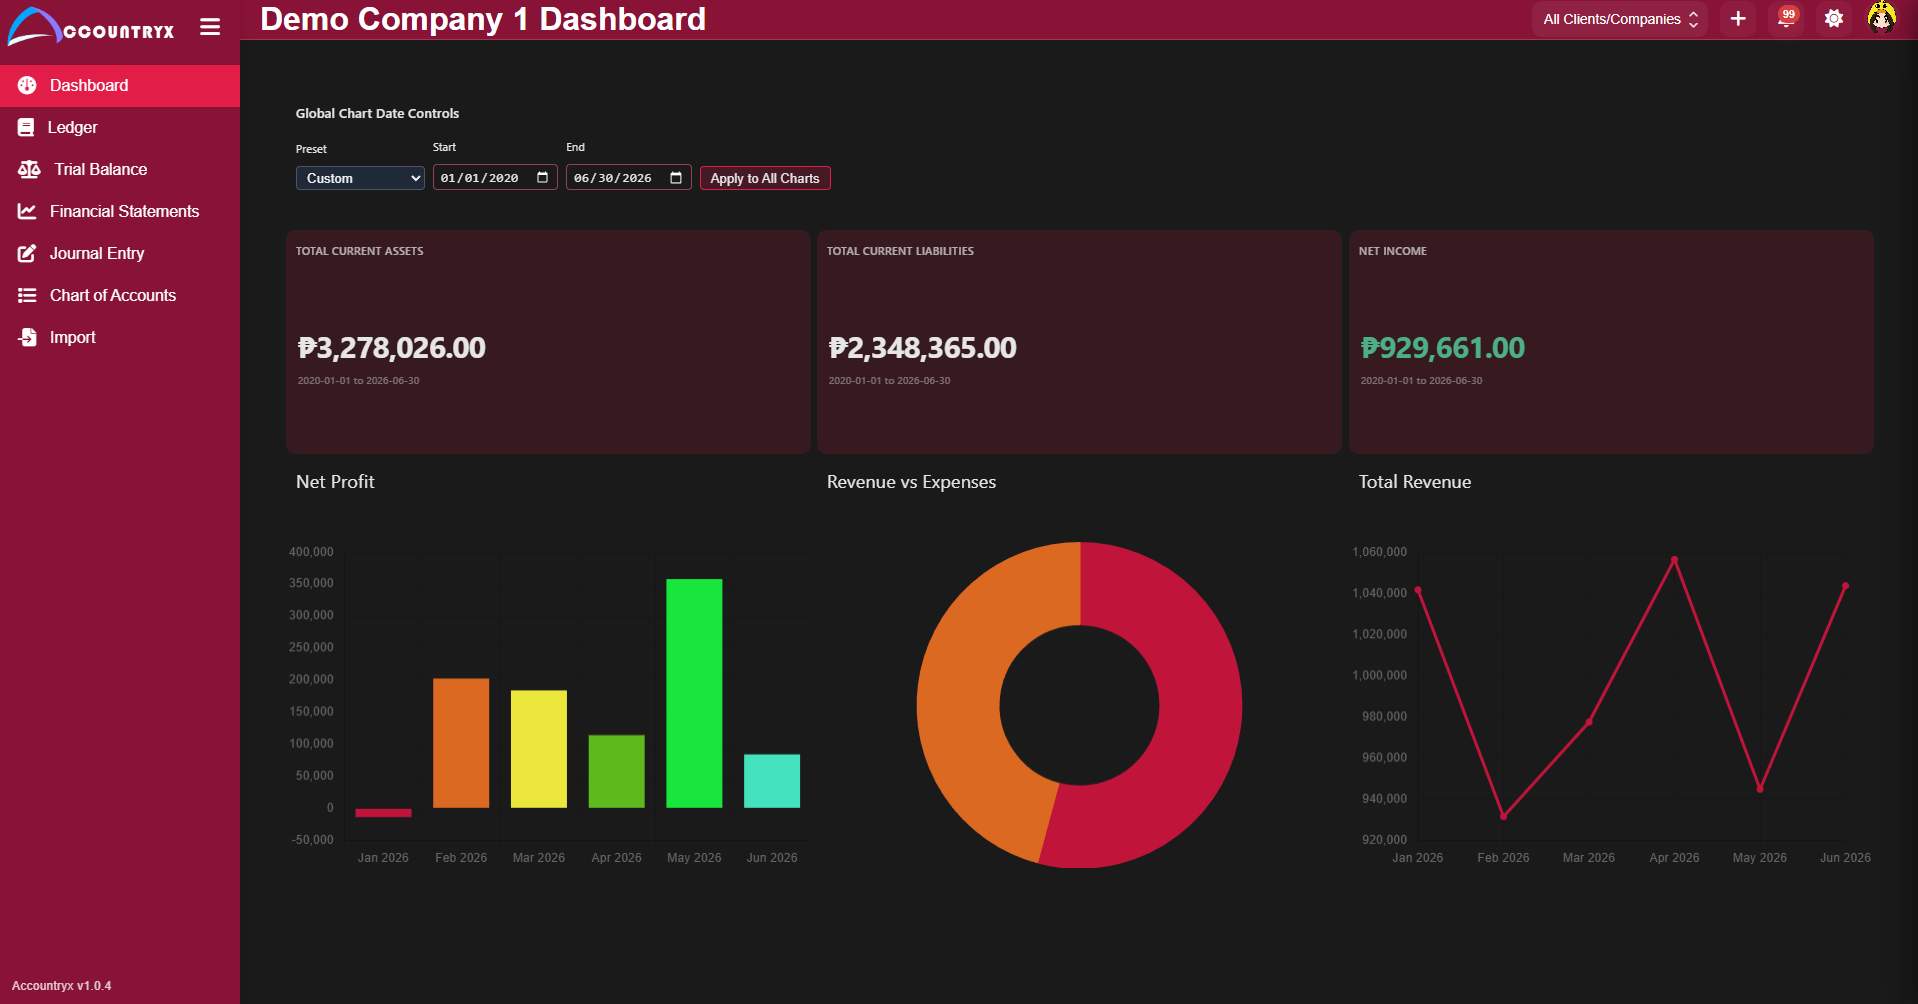
Task: Click Net Income ₱929,661.00 value
Action: pyautogui.click(x=1442, y=347)
